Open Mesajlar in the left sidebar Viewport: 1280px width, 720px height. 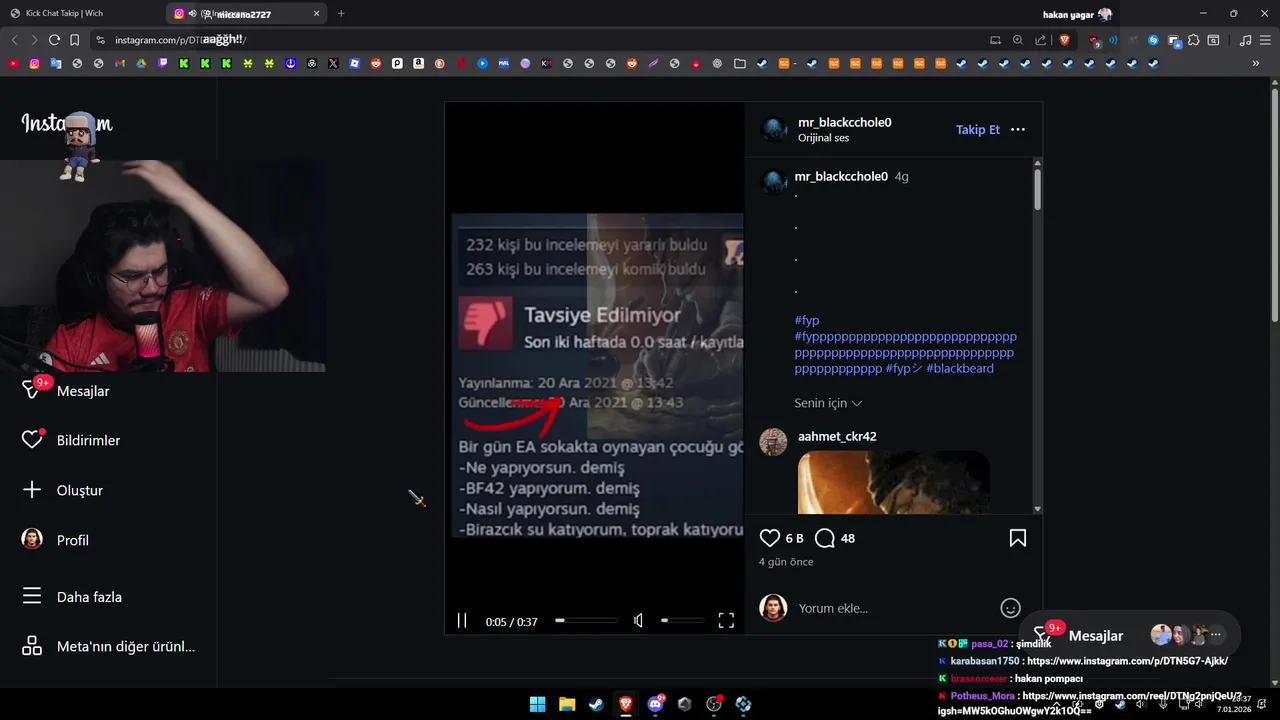[x=83, y=391]
